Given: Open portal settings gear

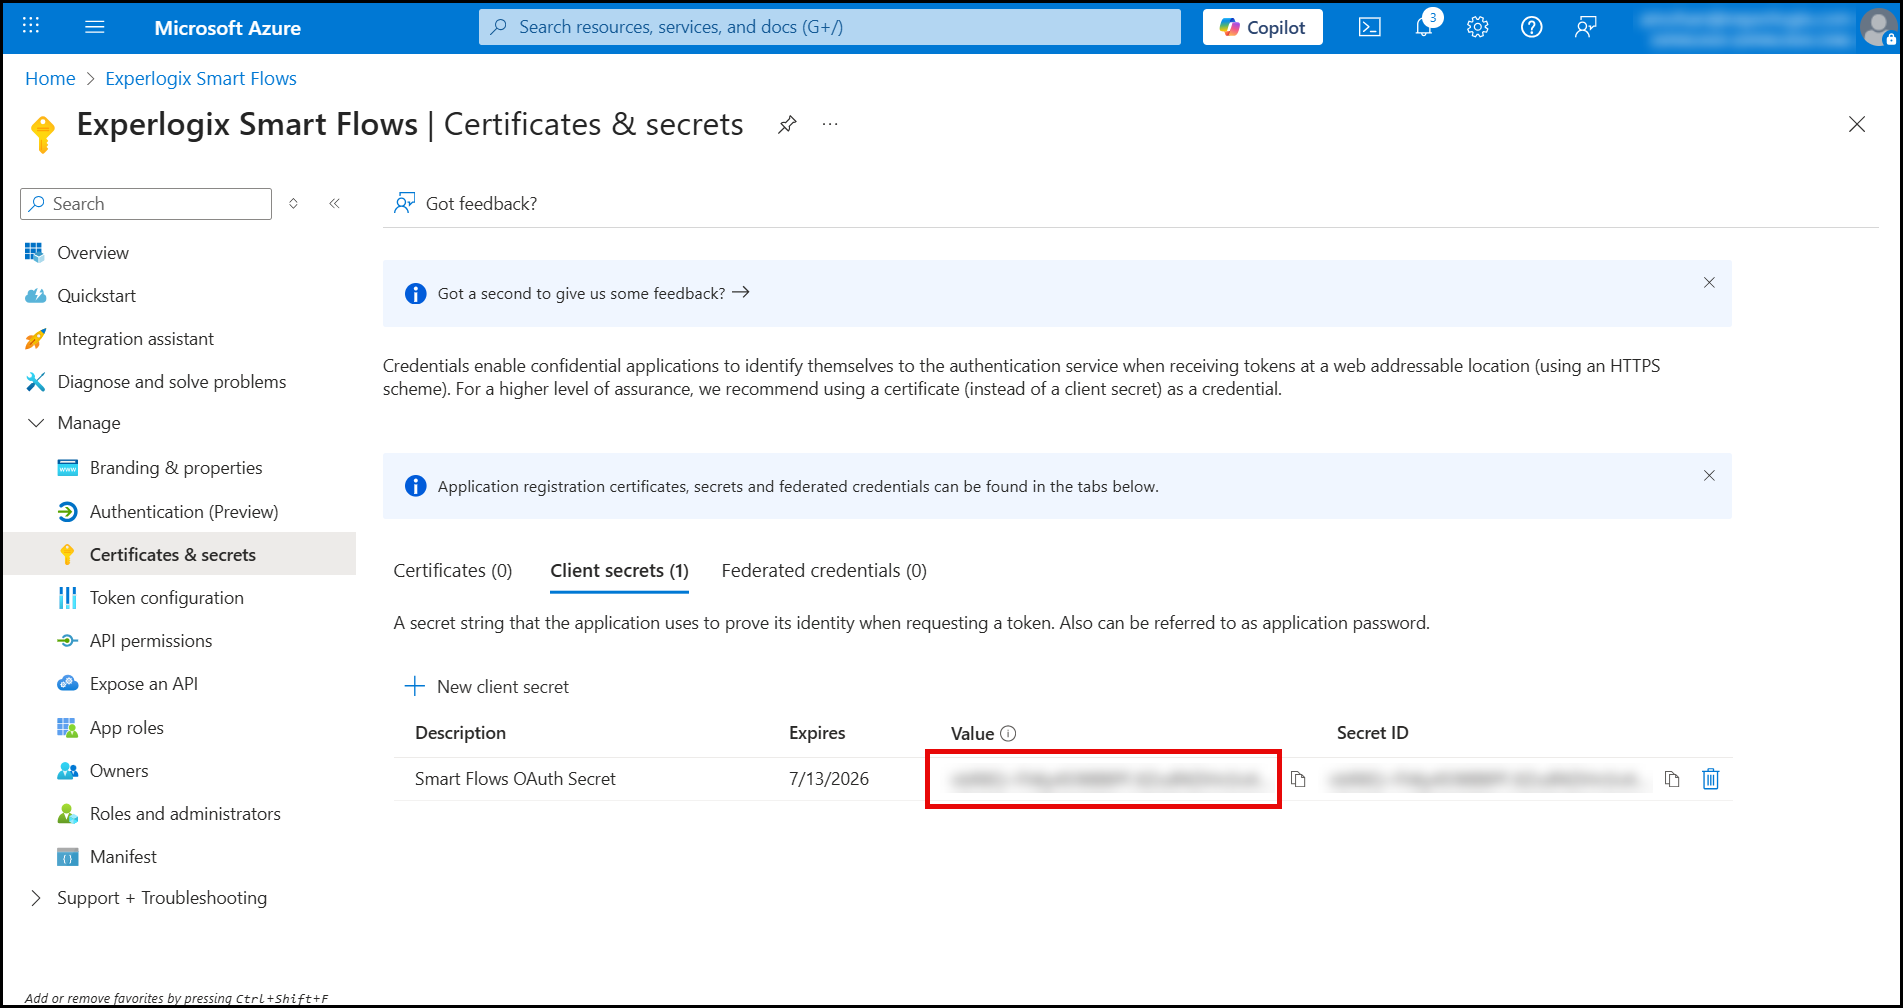Looking at the screenshot, I should 1478,27.
